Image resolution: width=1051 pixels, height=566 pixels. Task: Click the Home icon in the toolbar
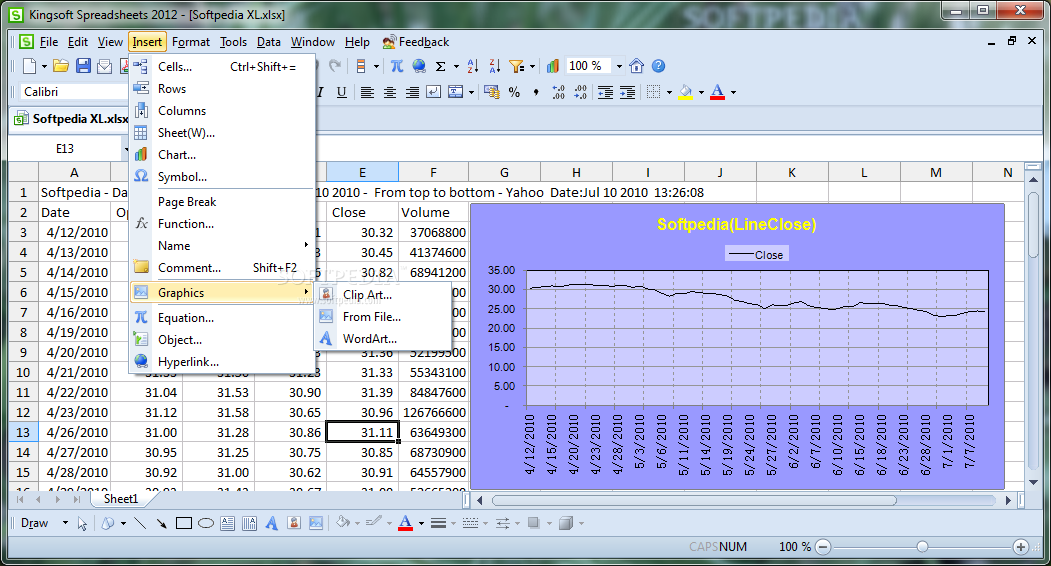tap(637, 66)
